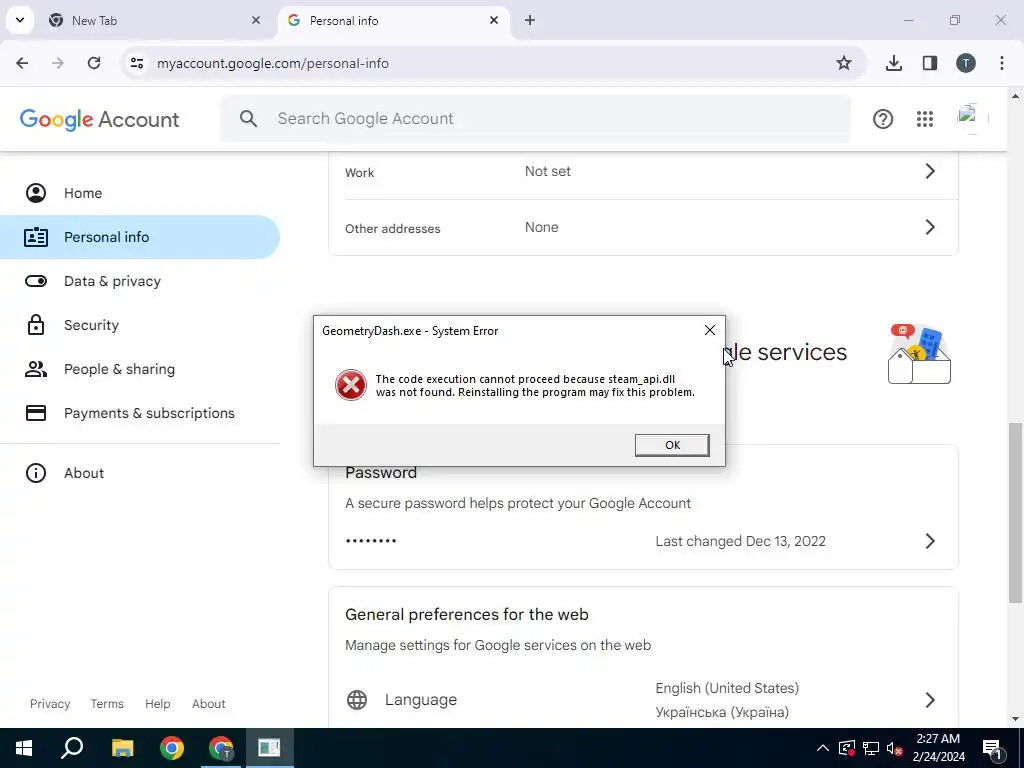The image size is (1024, 768).
Task: Open the Help footer link
Action: click(x=157, y=704)
